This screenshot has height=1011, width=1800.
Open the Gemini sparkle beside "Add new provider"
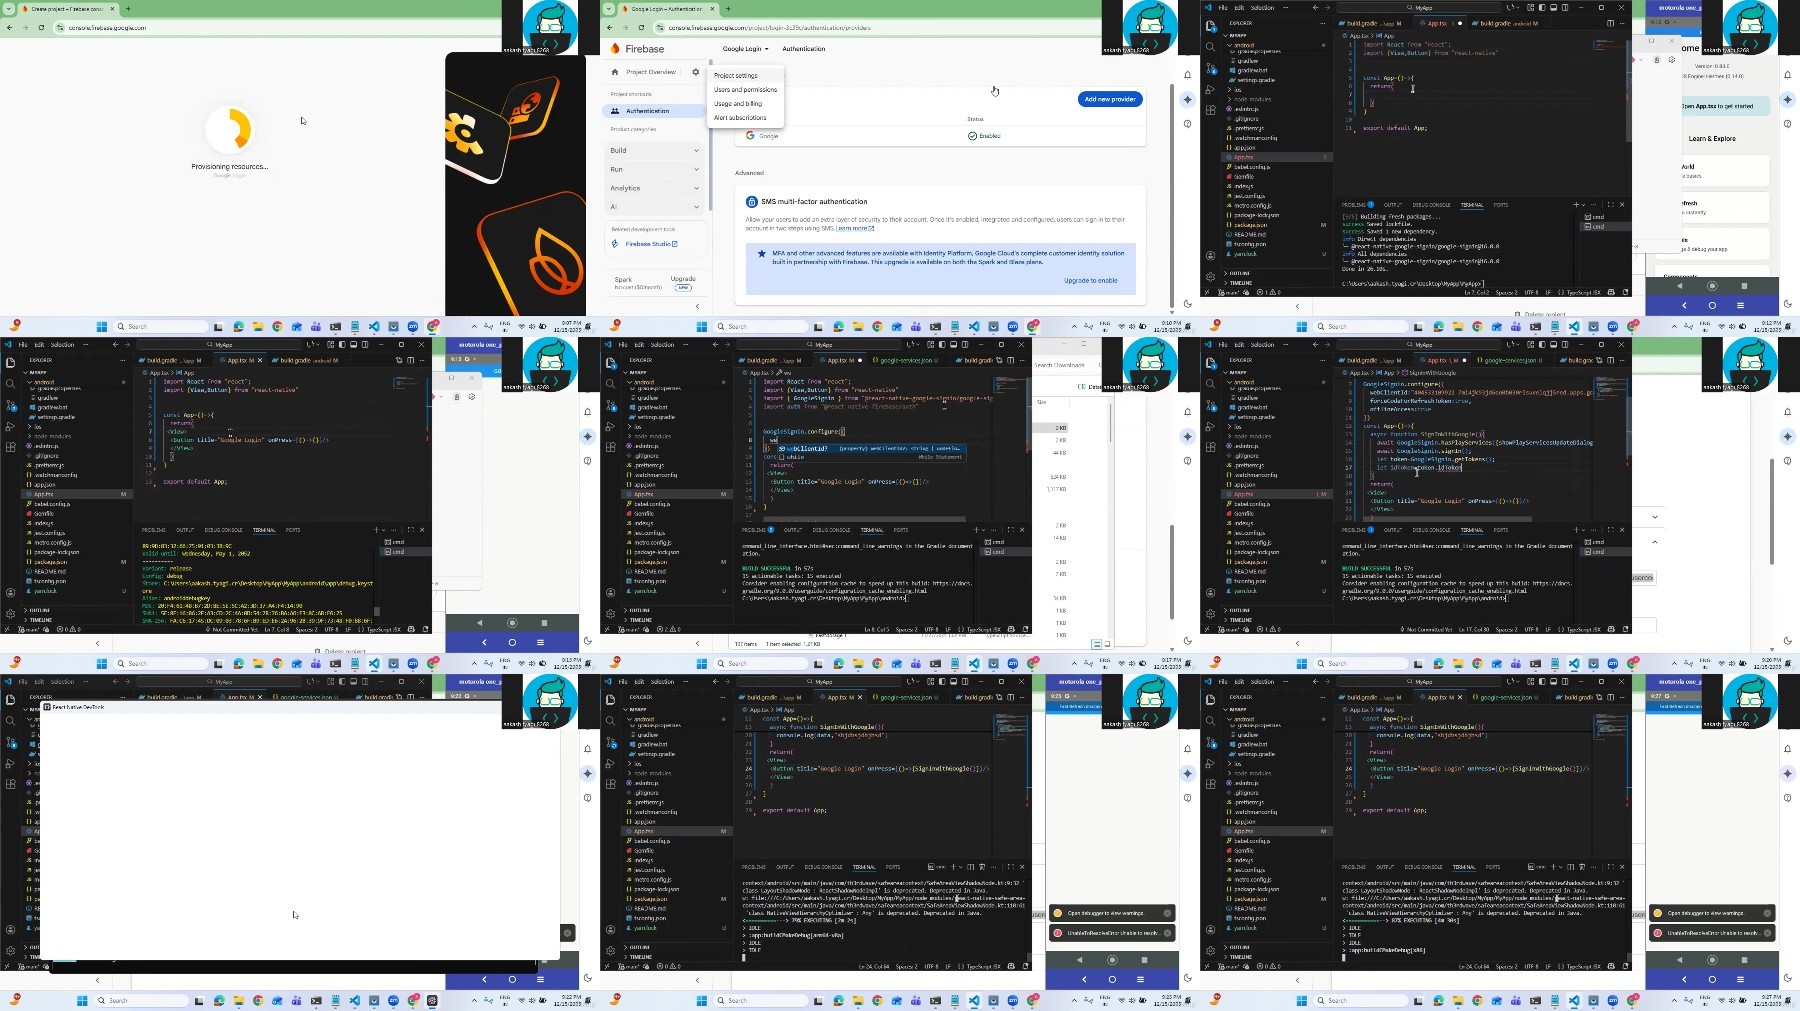point(1187,99)
